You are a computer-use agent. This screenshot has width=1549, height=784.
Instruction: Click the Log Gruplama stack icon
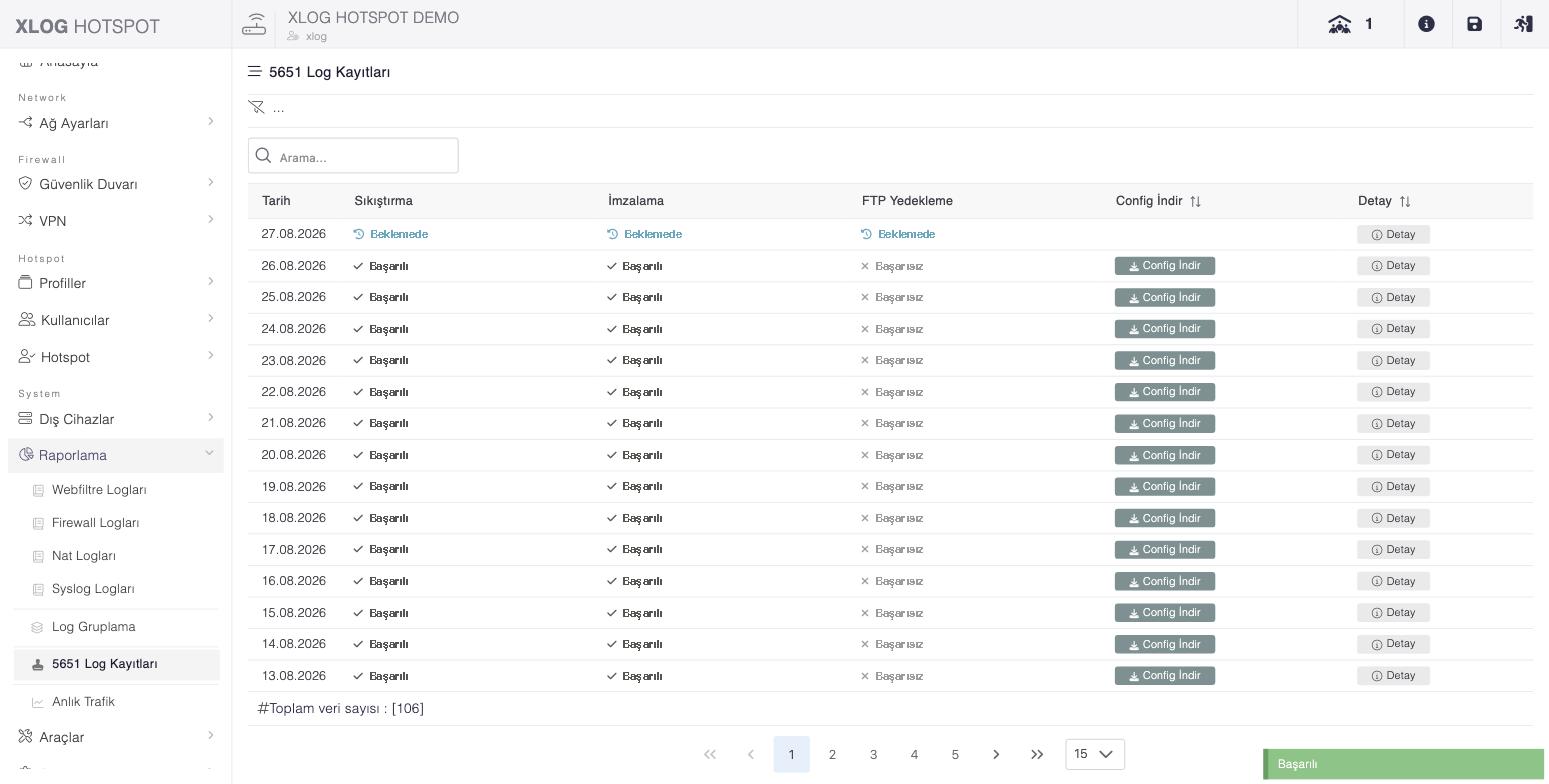point(38,628)
